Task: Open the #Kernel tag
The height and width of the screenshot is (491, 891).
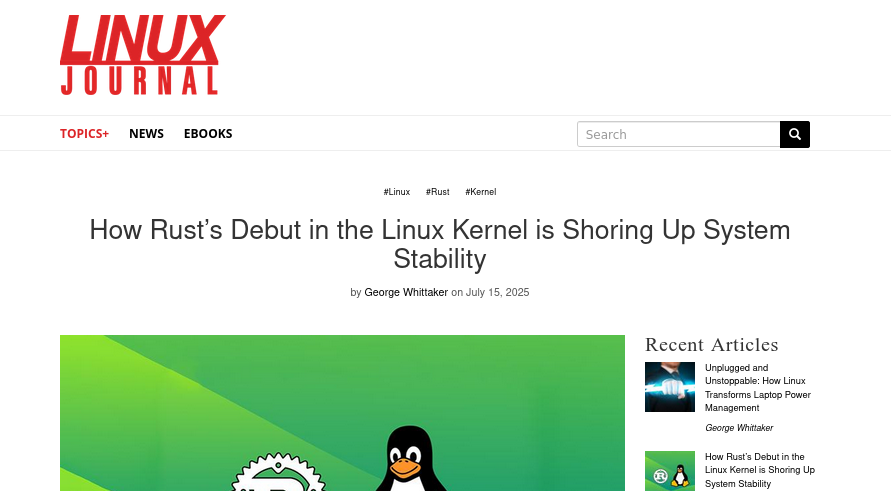Action: [x=481, y=192]
